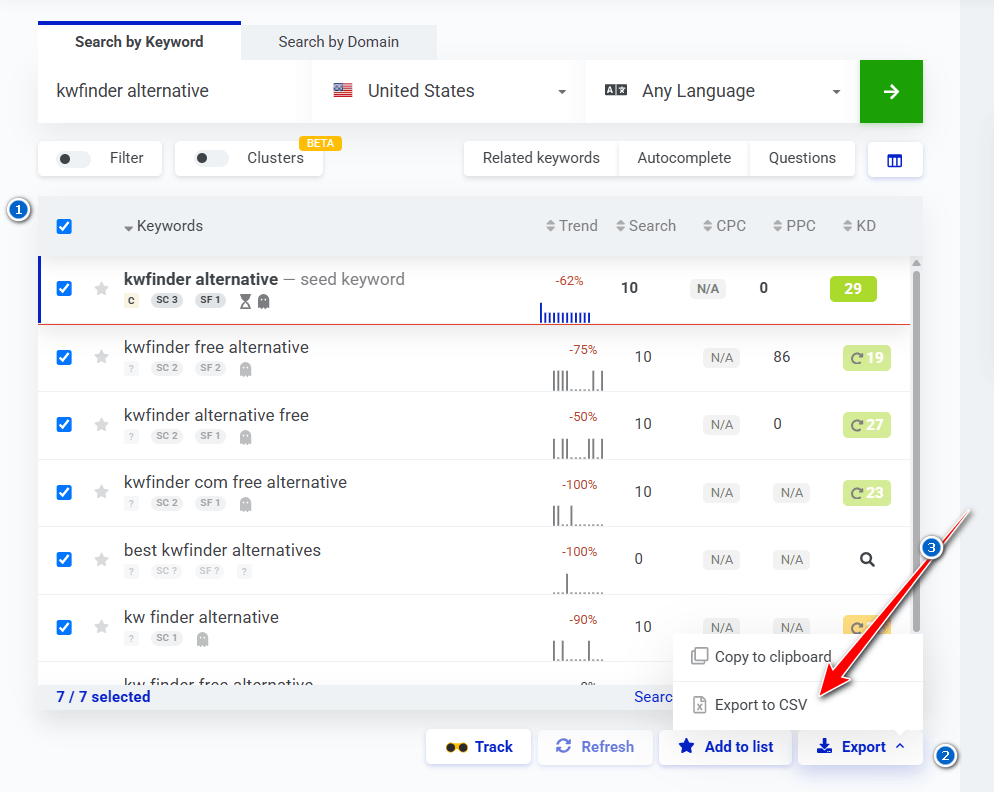The height and width of the screenshot is (792, 994).
Task: Click the keyword list vertical scrollbar
Action: click(916, 451)
